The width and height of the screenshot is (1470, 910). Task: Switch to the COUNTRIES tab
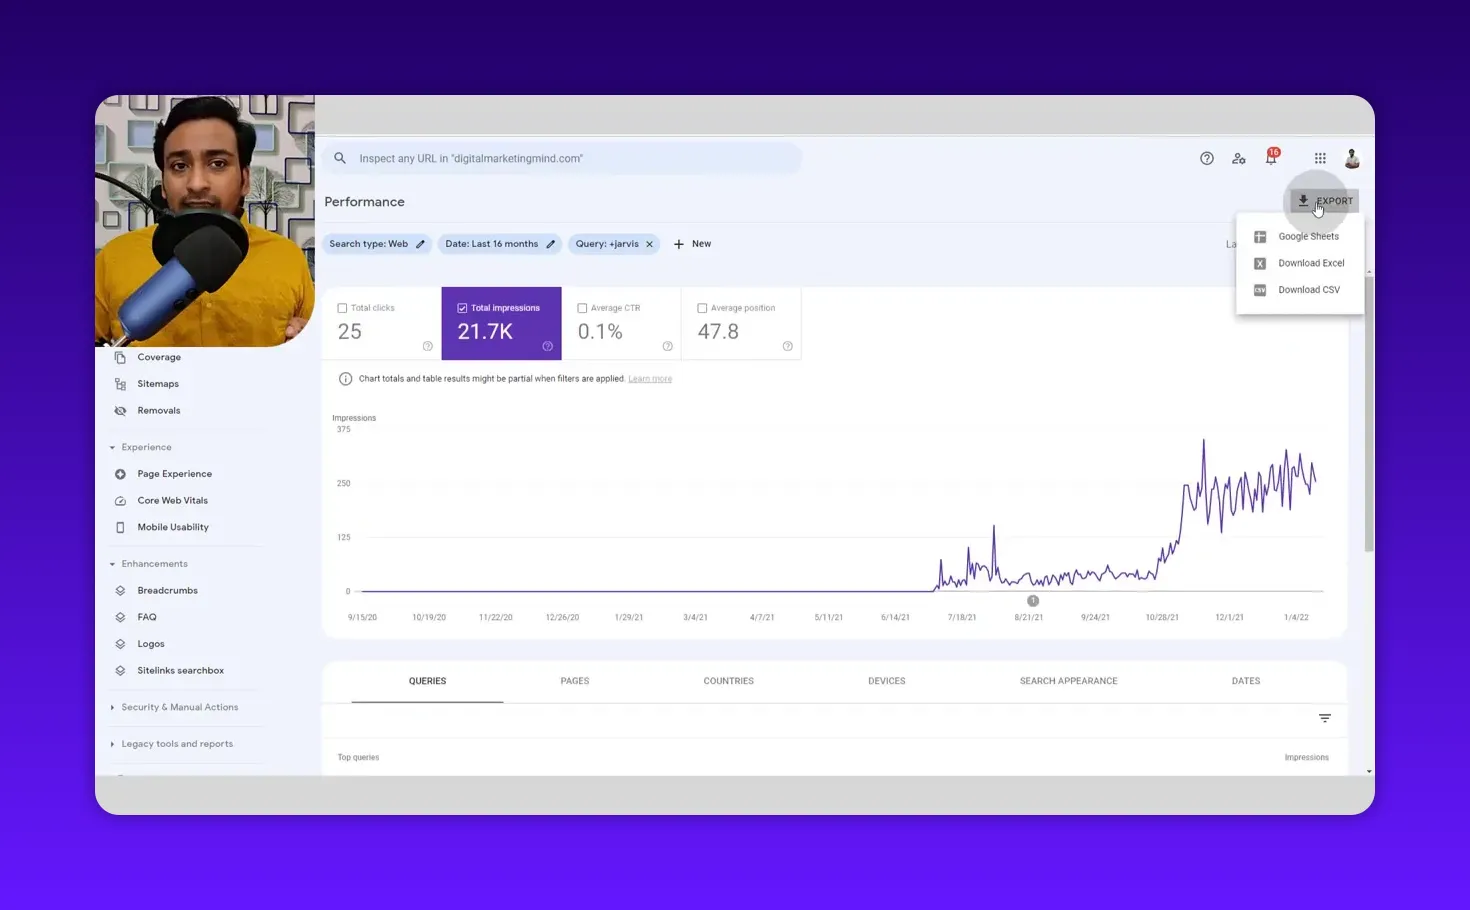point(728,681)
